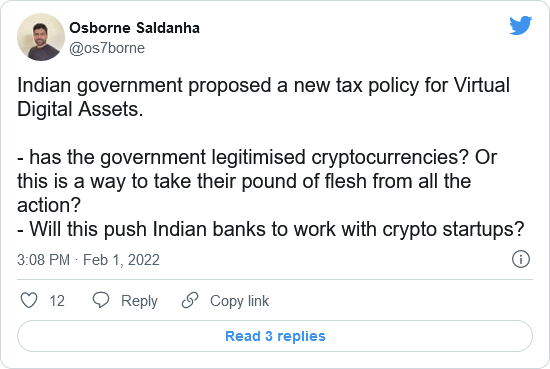The image size is (550, 369).
Task: Click the word action? in the tweet
Action: [49, 205]
